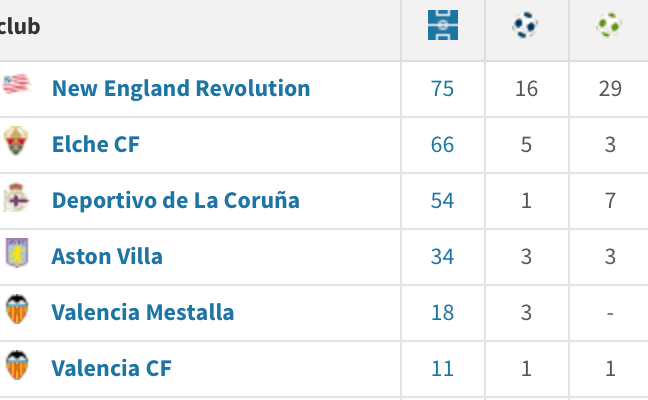Open the Aston Villa club link
This screenshot has height=400, width=648.
pos(107,256)
